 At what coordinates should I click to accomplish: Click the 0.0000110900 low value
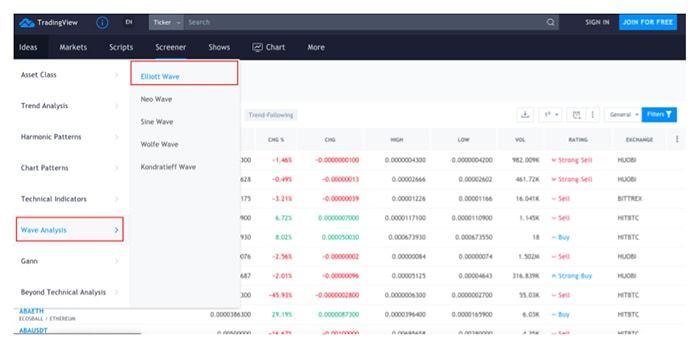coord(472,218)
